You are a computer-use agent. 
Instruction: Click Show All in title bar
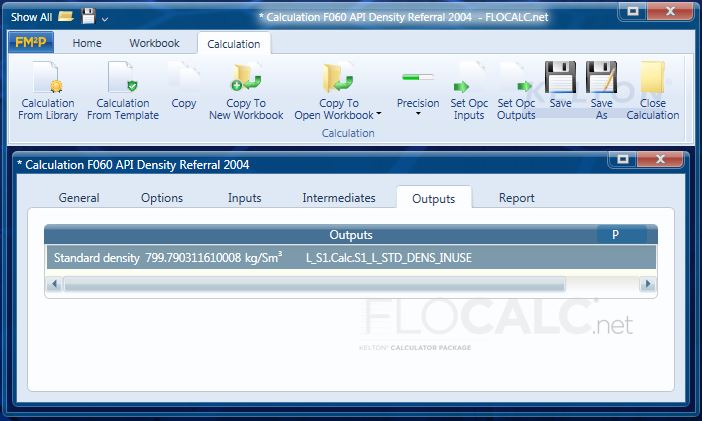(31, 17)
